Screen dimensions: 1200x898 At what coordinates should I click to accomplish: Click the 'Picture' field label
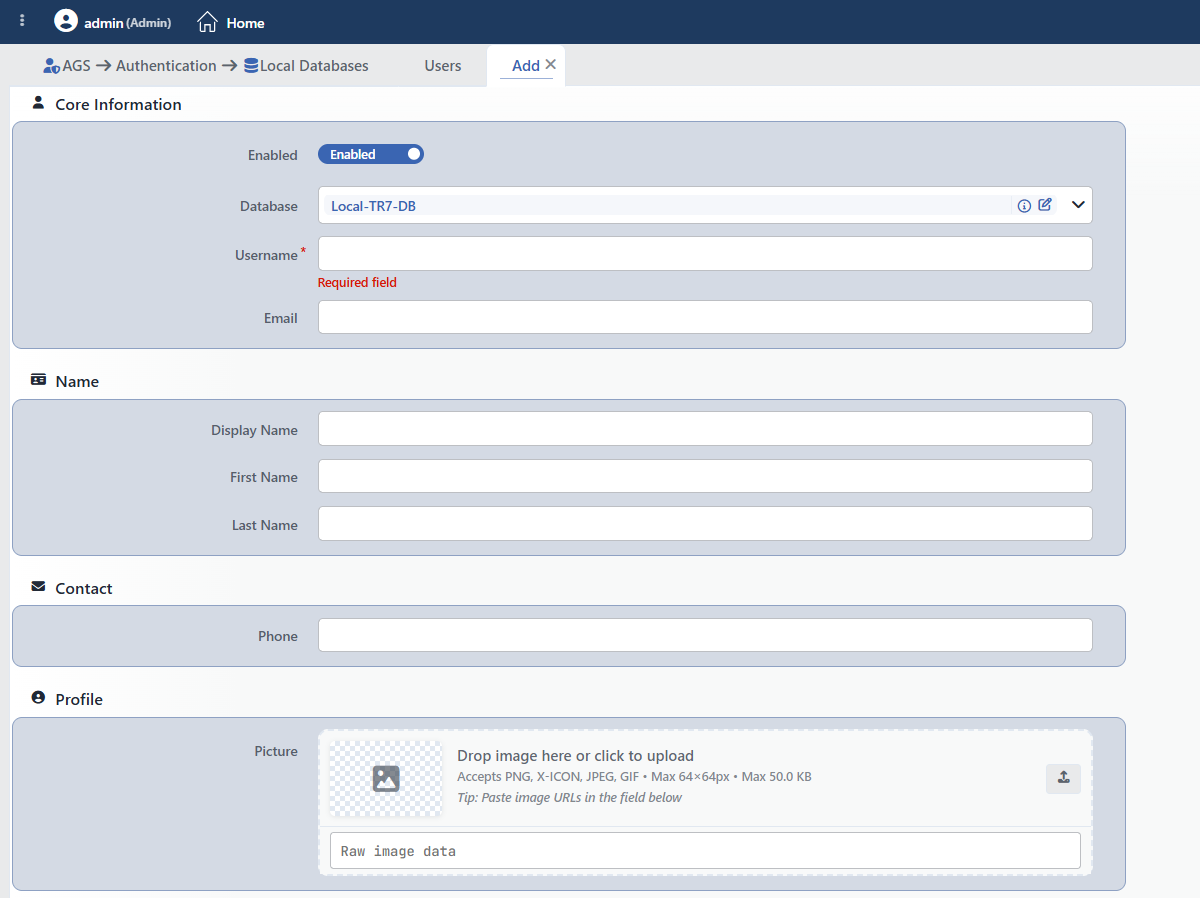[276, 751]
